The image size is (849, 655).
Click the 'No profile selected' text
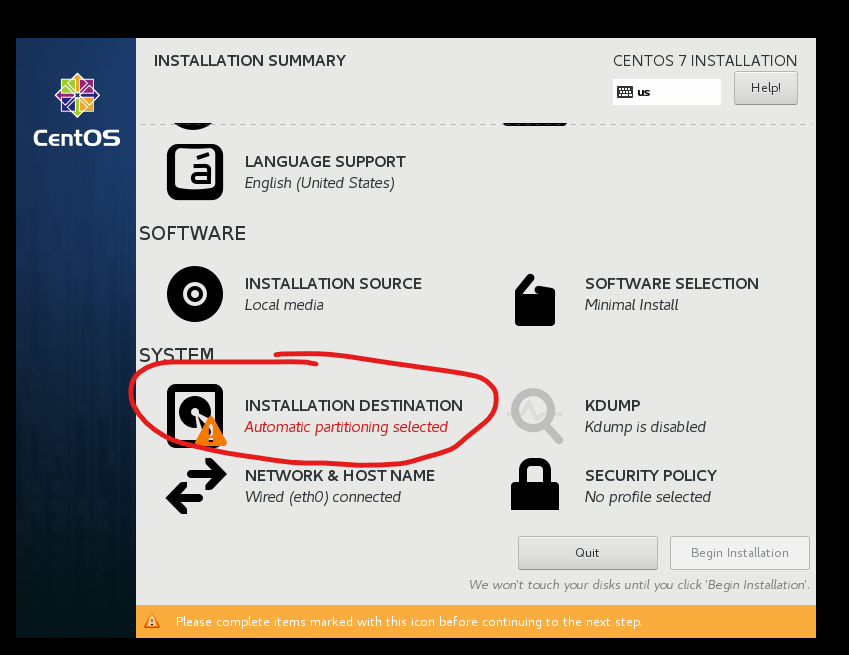coord(648,497)
